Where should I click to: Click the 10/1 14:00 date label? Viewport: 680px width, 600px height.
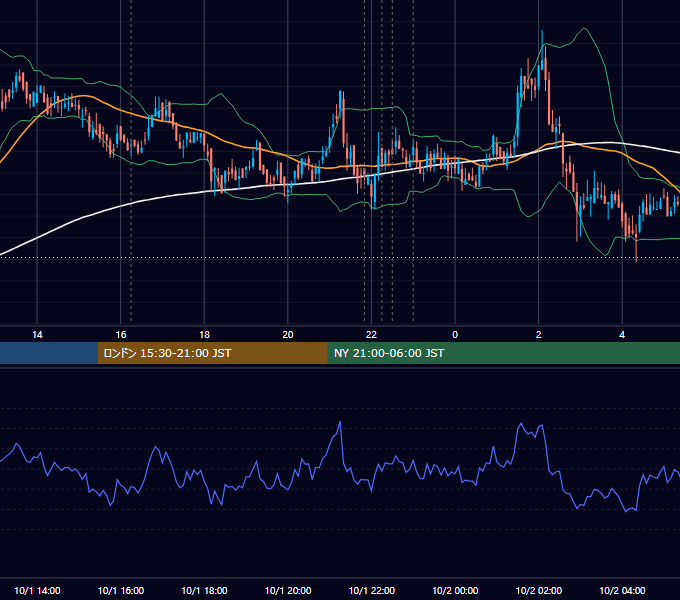(x=37, y=590)
